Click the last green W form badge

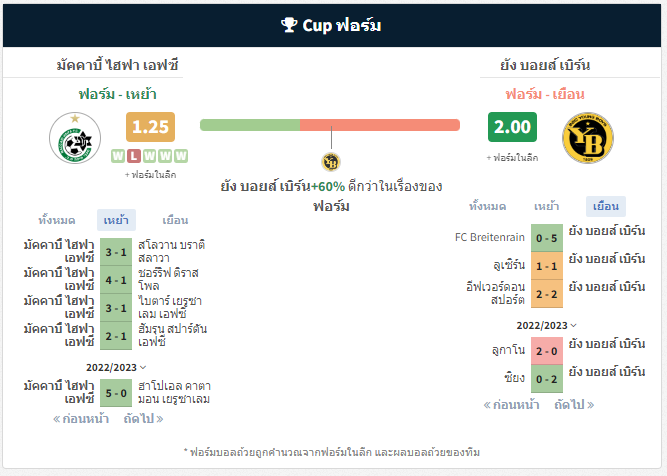pyautogui.click(x=181, y=156)
